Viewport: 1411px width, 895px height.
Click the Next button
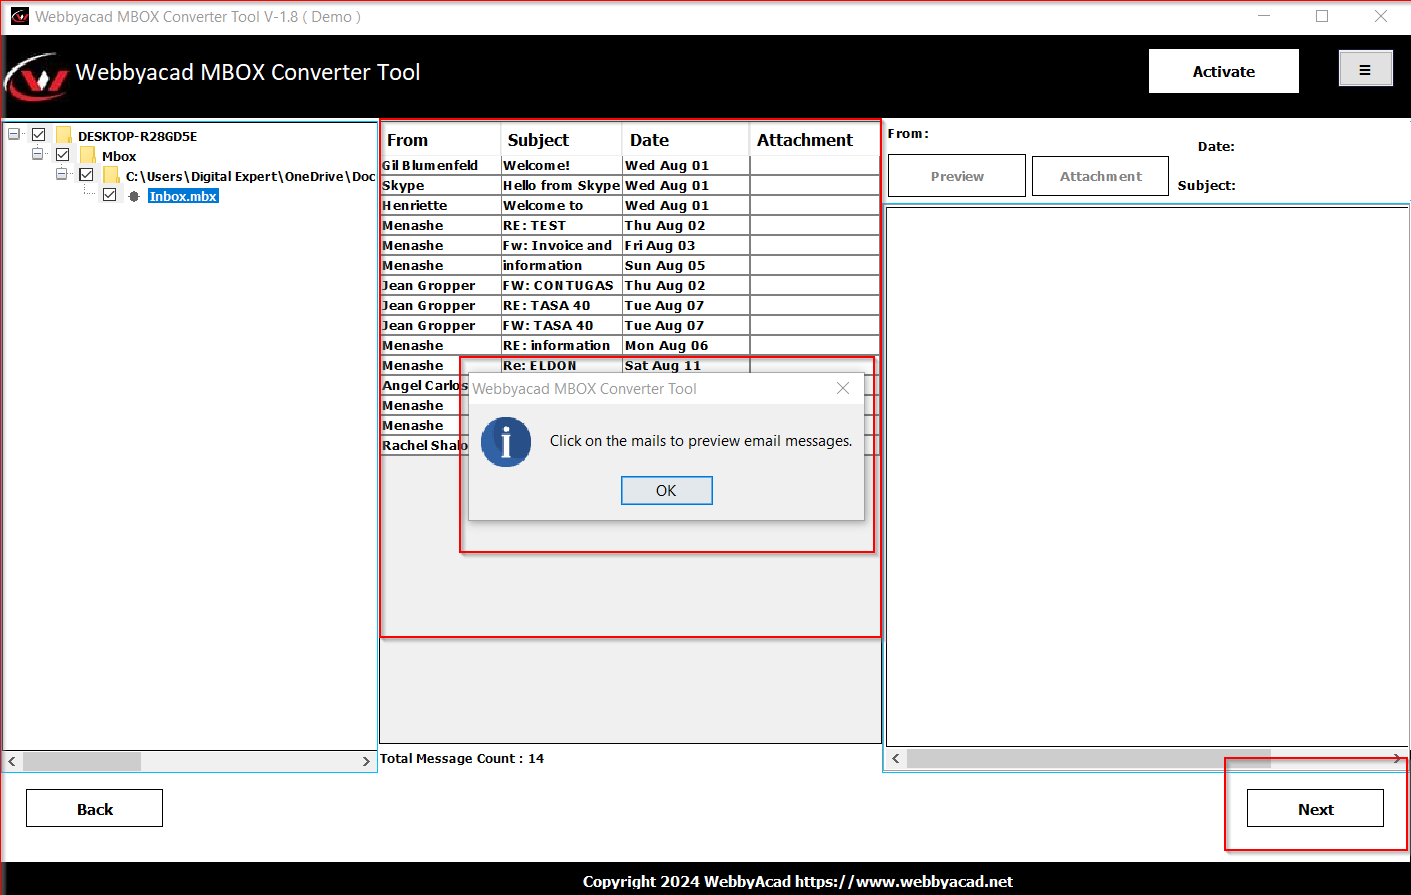[x=1315, y=808]
